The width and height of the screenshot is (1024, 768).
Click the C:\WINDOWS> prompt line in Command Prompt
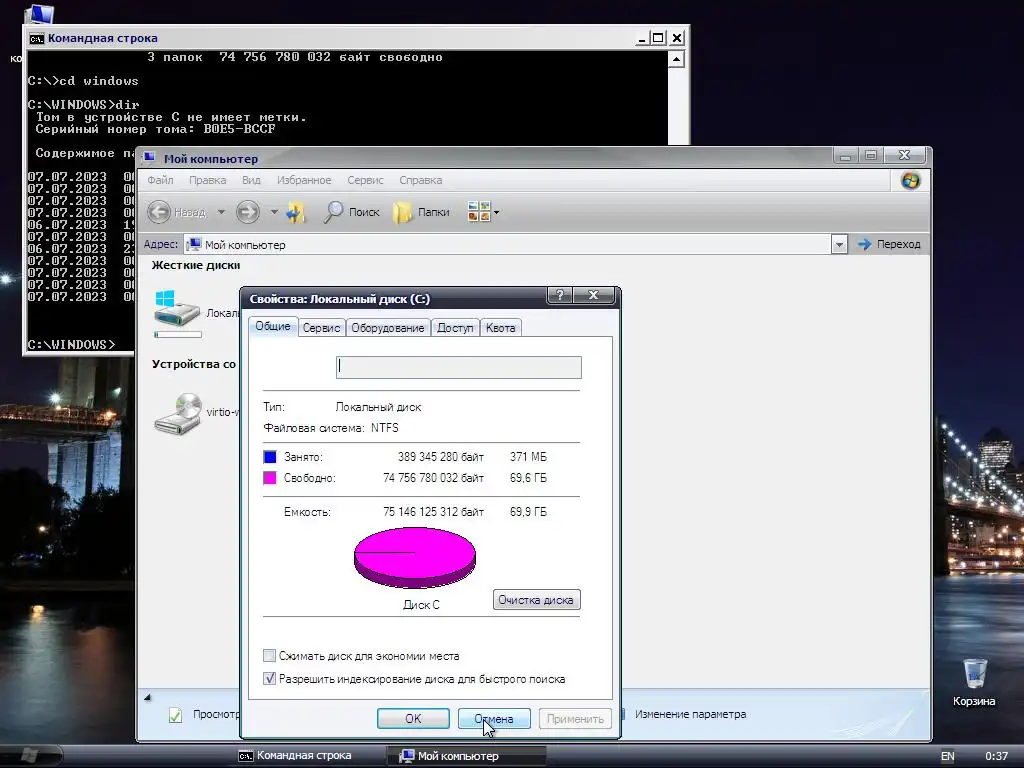(71, 345)
